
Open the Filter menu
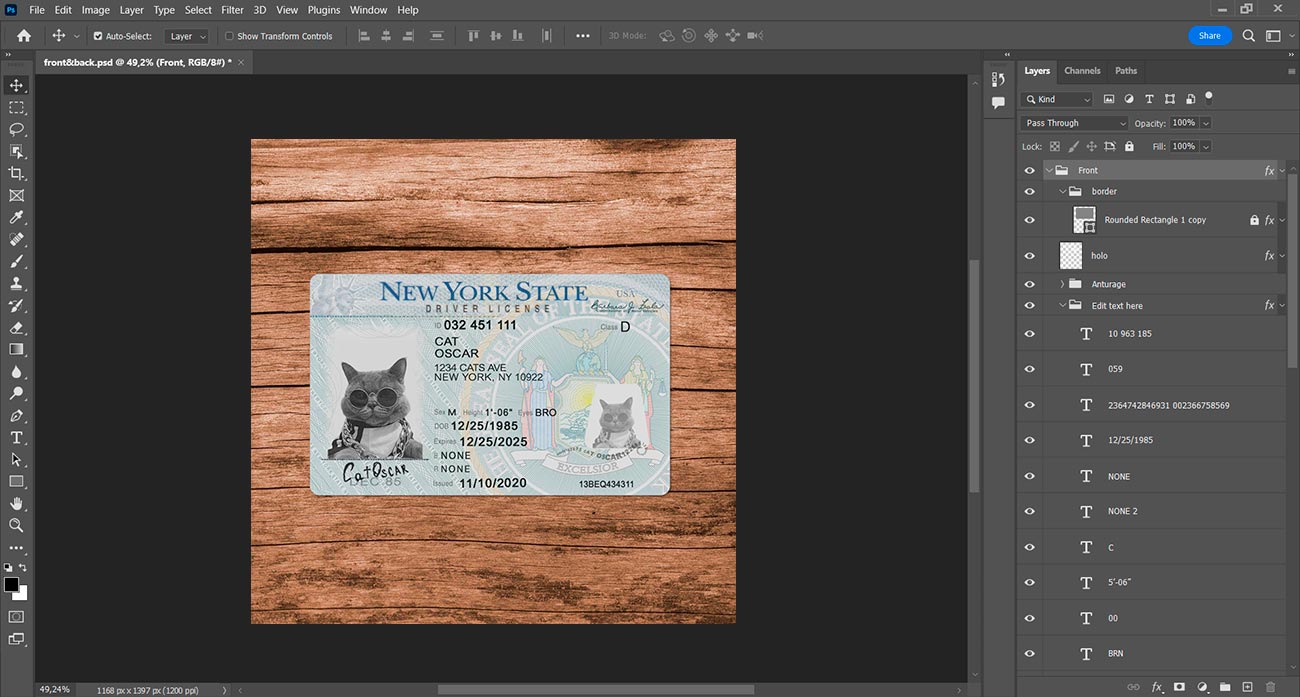click(232, 10)
